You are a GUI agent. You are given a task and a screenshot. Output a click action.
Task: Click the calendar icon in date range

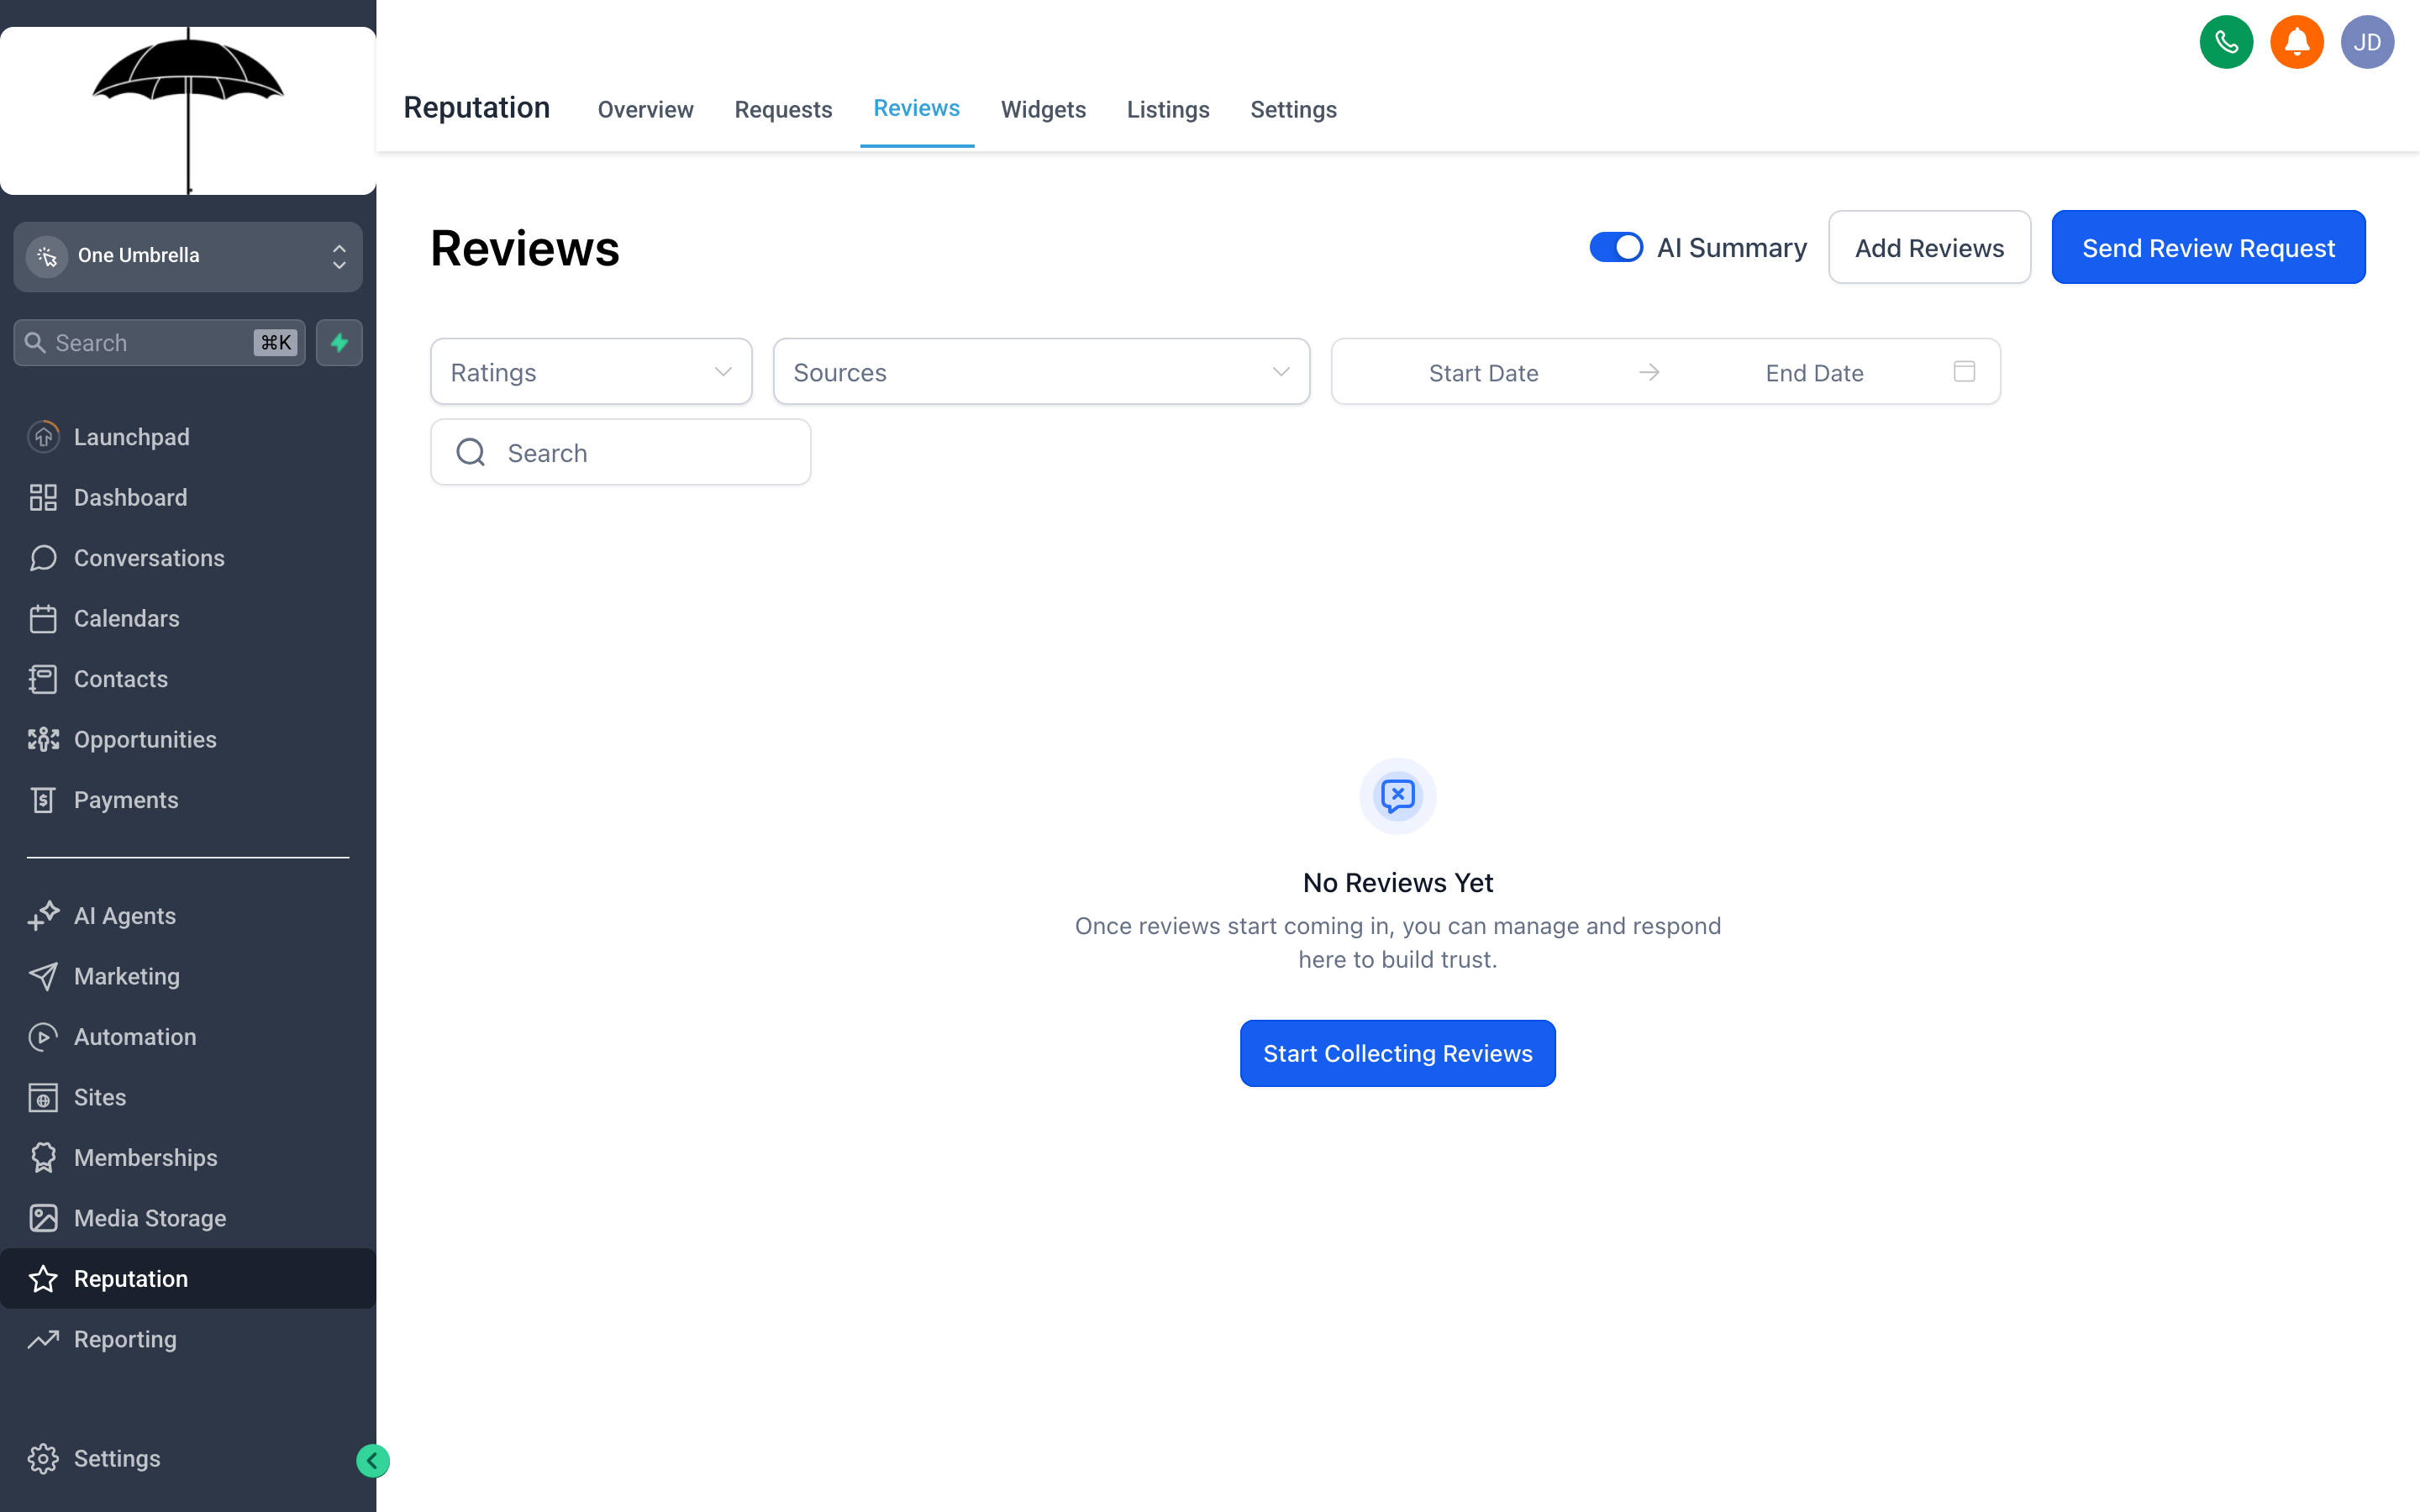(1964, 372)
